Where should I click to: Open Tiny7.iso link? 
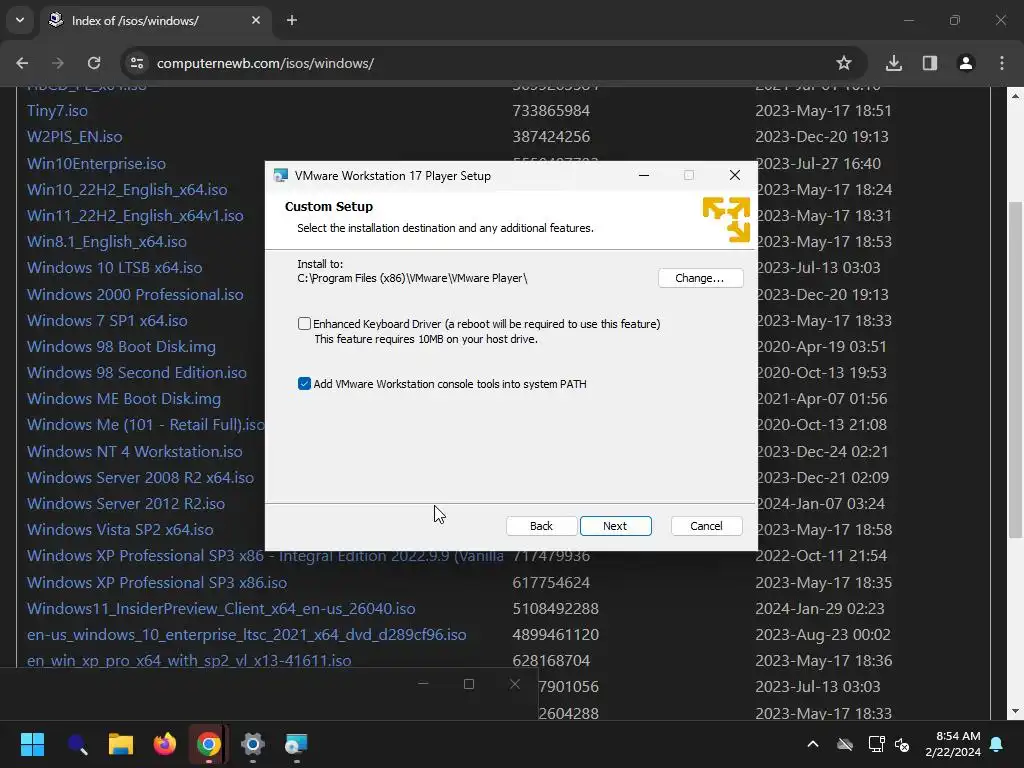click(57, 110)
